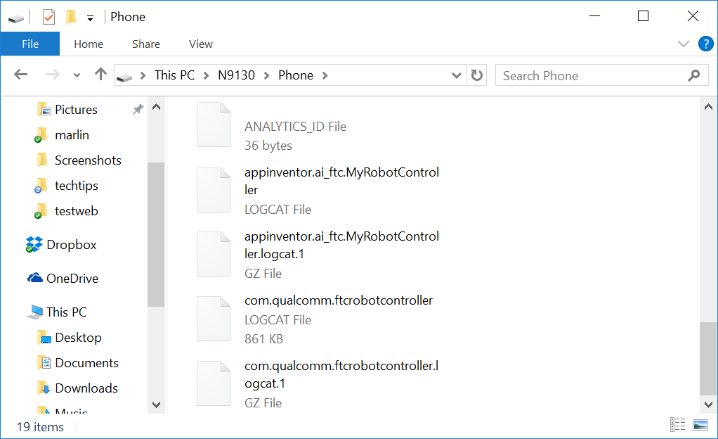718x439 pixels.
Task: Open Documents under This PC
Action: point(87,363)
